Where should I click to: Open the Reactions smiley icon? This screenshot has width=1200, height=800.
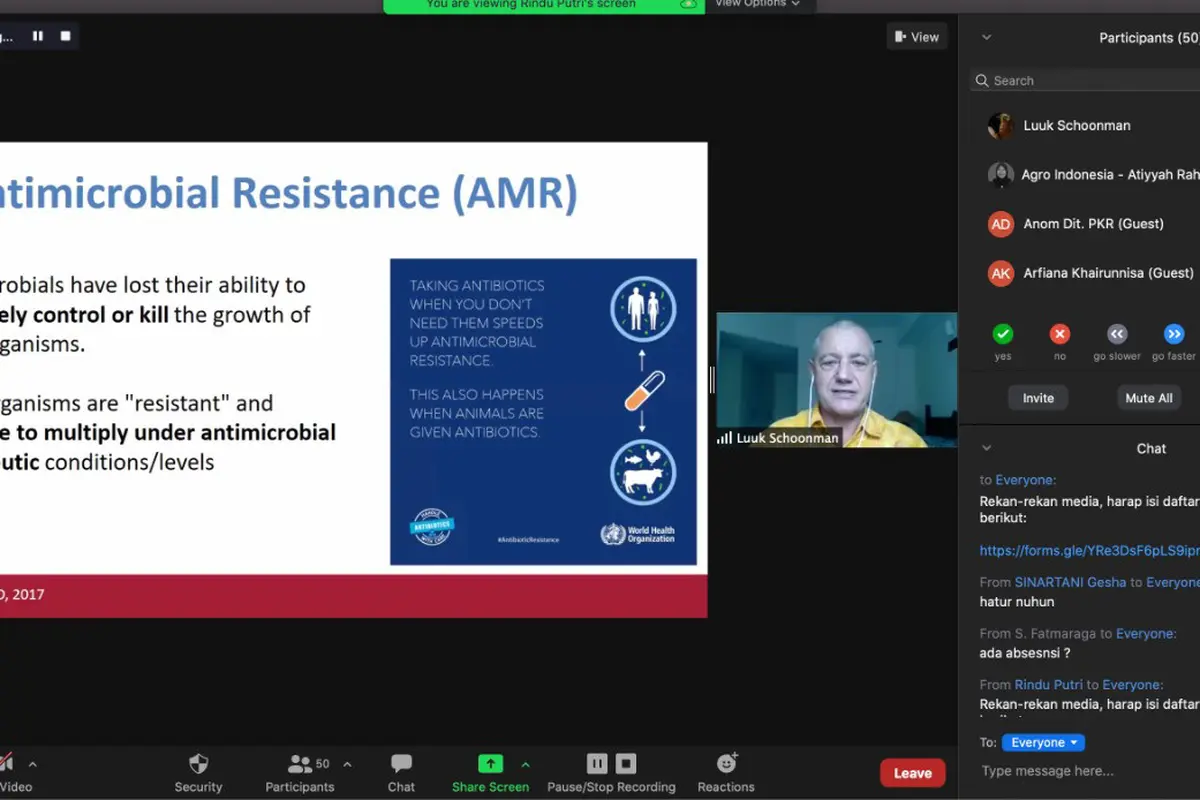click(x=727, y=763)
